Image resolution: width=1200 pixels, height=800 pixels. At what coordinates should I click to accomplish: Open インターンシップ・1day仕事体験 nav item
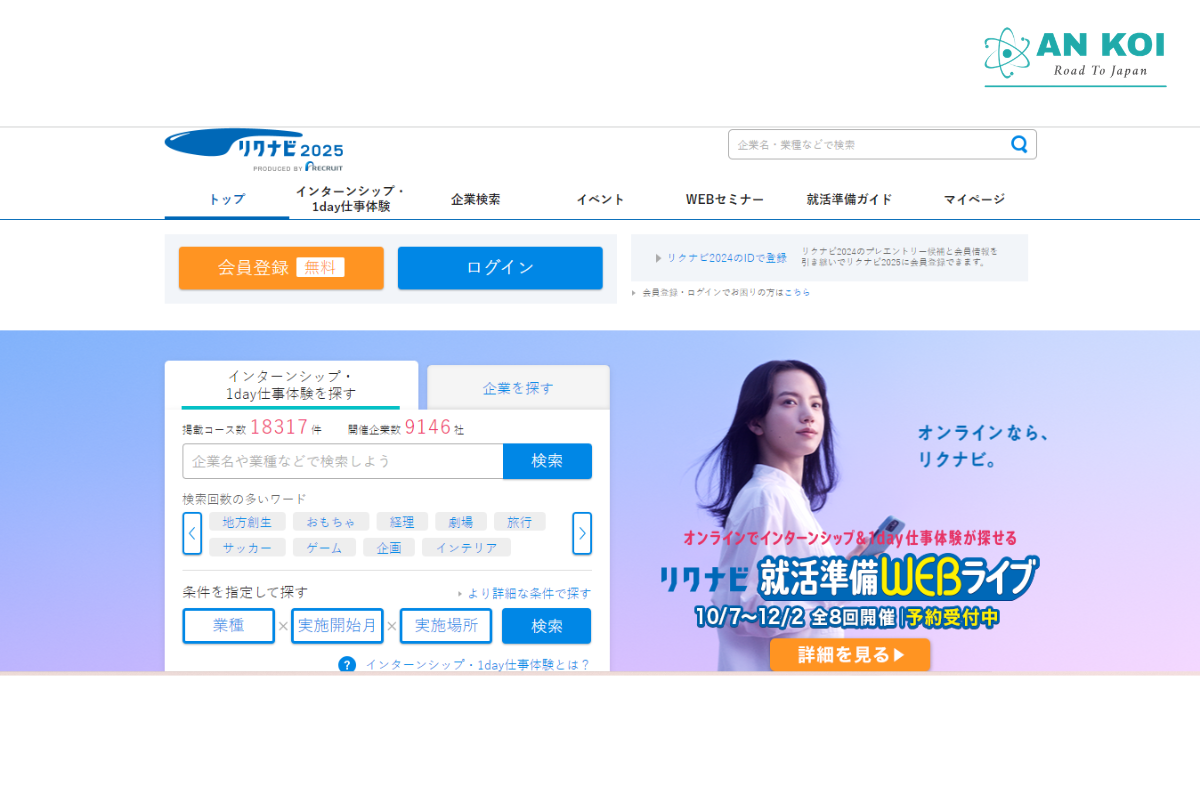350,199
